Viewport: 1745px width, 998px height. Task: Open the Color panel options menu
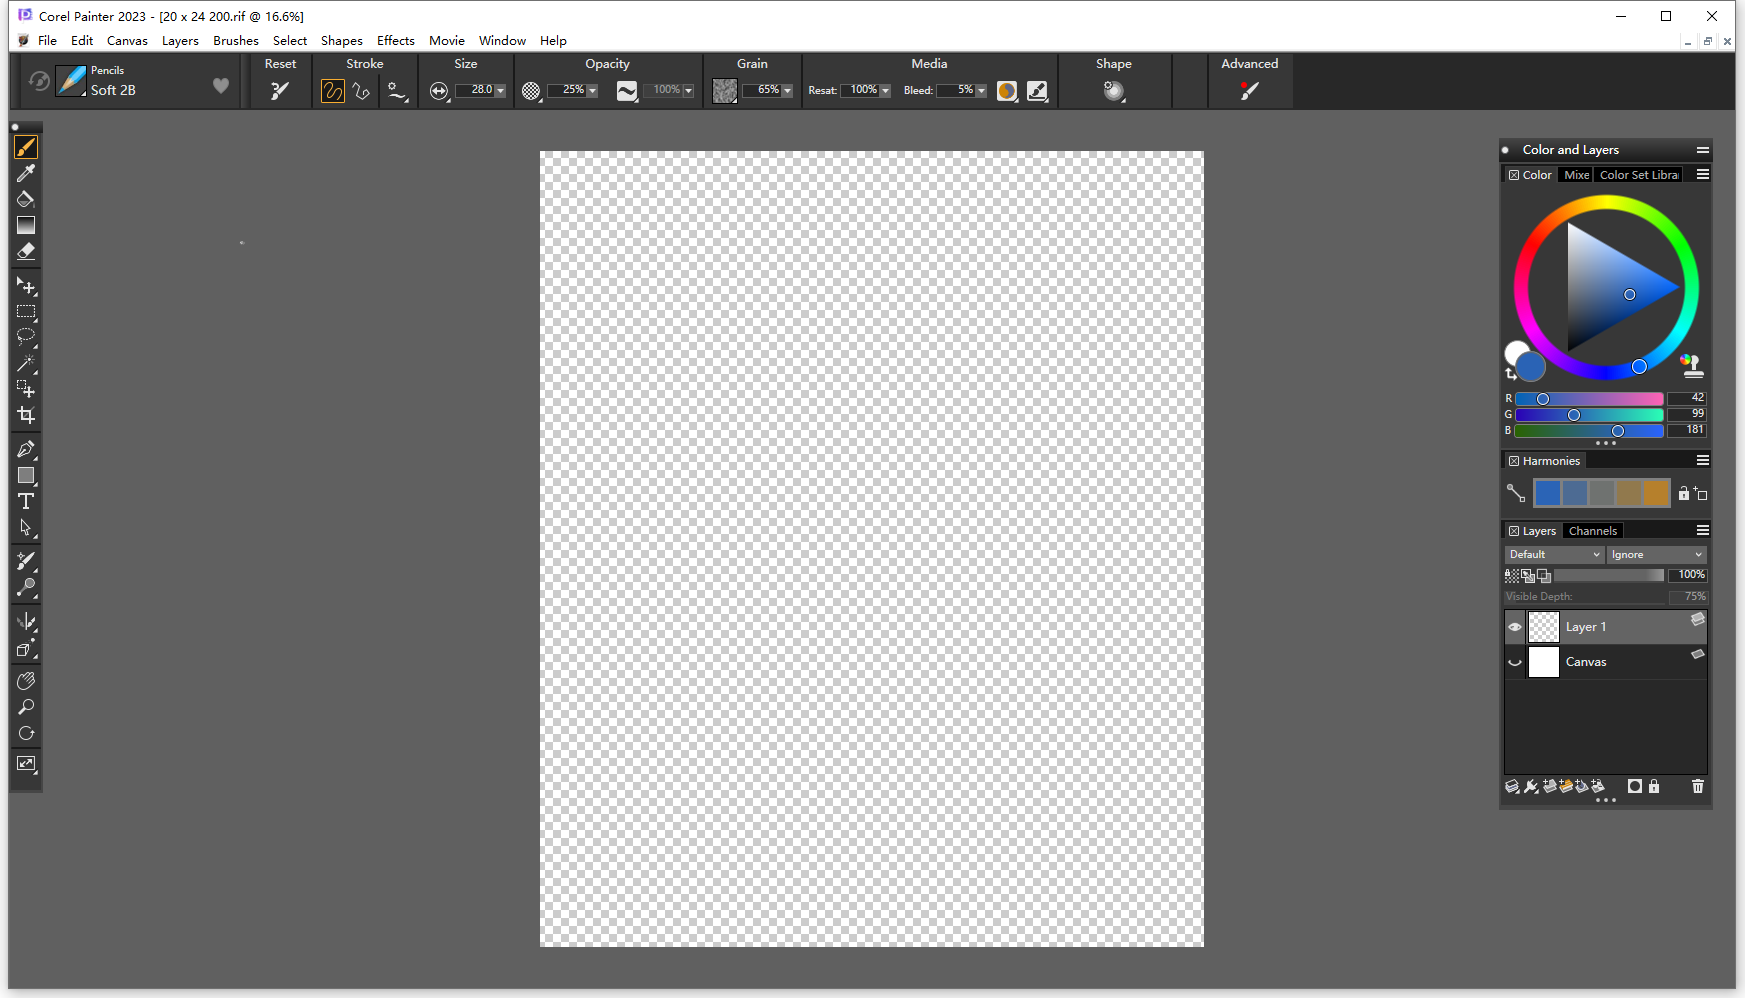(1702, 174)
